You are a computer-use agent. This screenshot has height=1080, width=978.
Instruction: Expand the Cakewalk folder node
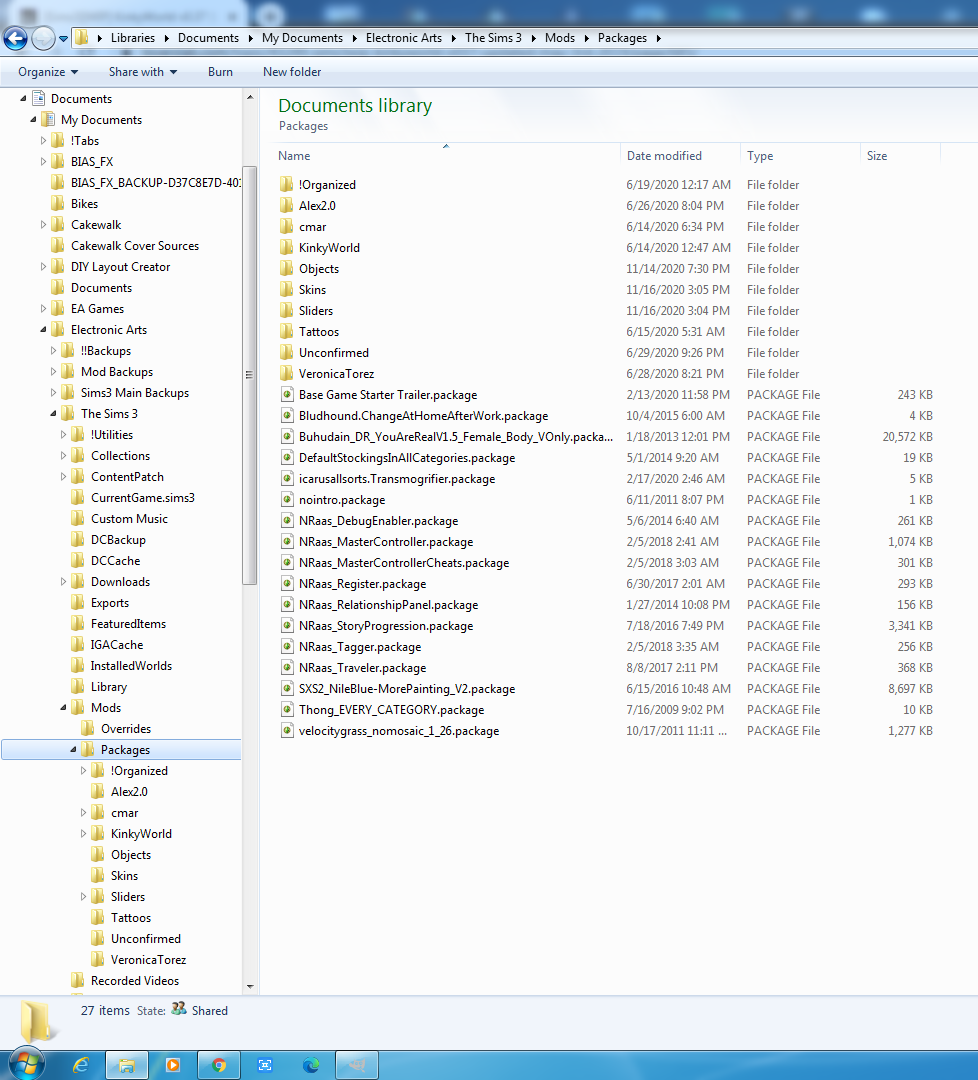click(x=43, y=225)
